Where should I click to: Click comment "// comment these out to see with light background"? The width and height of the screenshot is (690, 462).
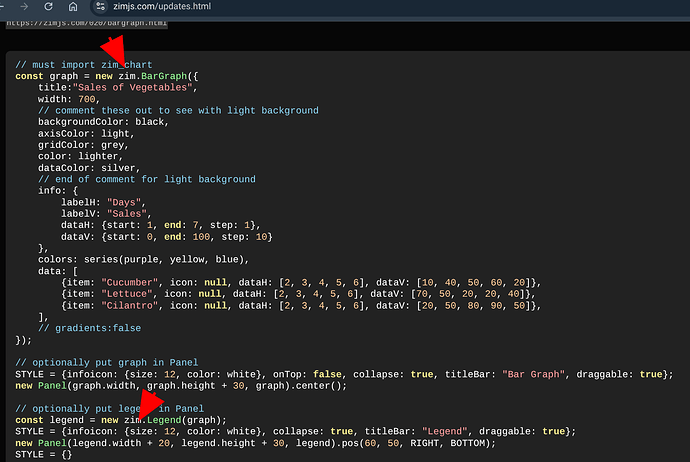click(x=178, y=110)
